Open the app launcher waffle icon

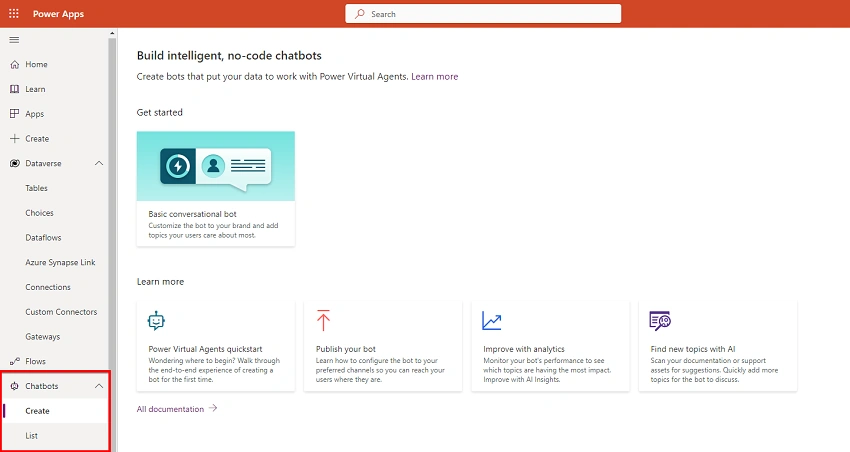(x=14, y=14)
